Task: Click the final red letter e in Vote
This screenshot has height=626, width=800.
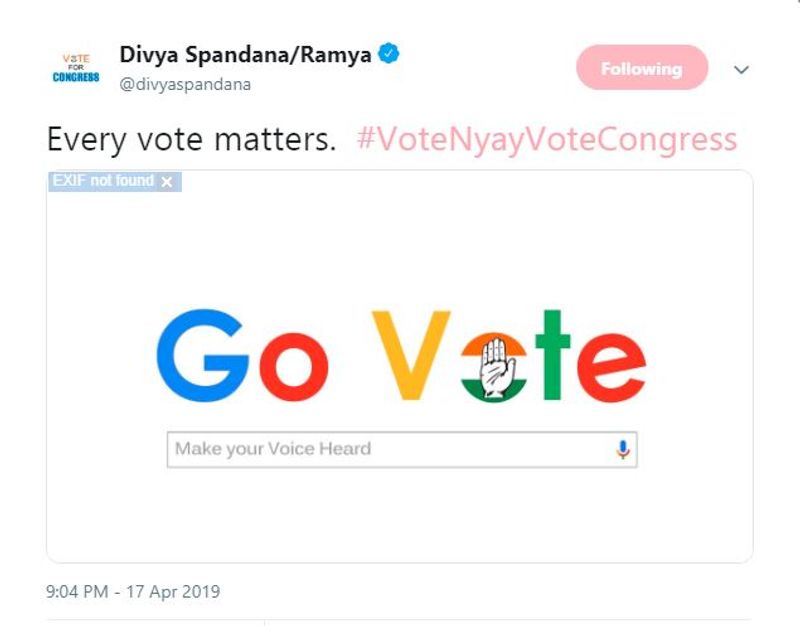Action: pyautogui.click(x=611, y=367)
